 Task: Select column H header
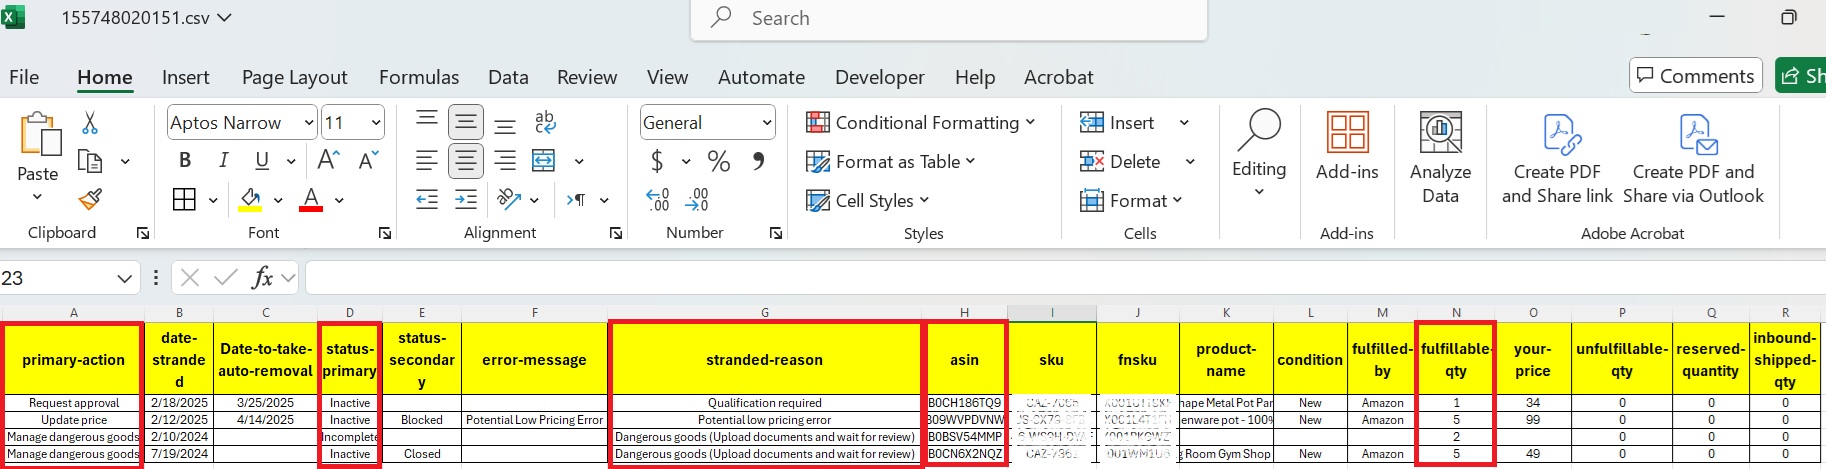pos(964,312)
